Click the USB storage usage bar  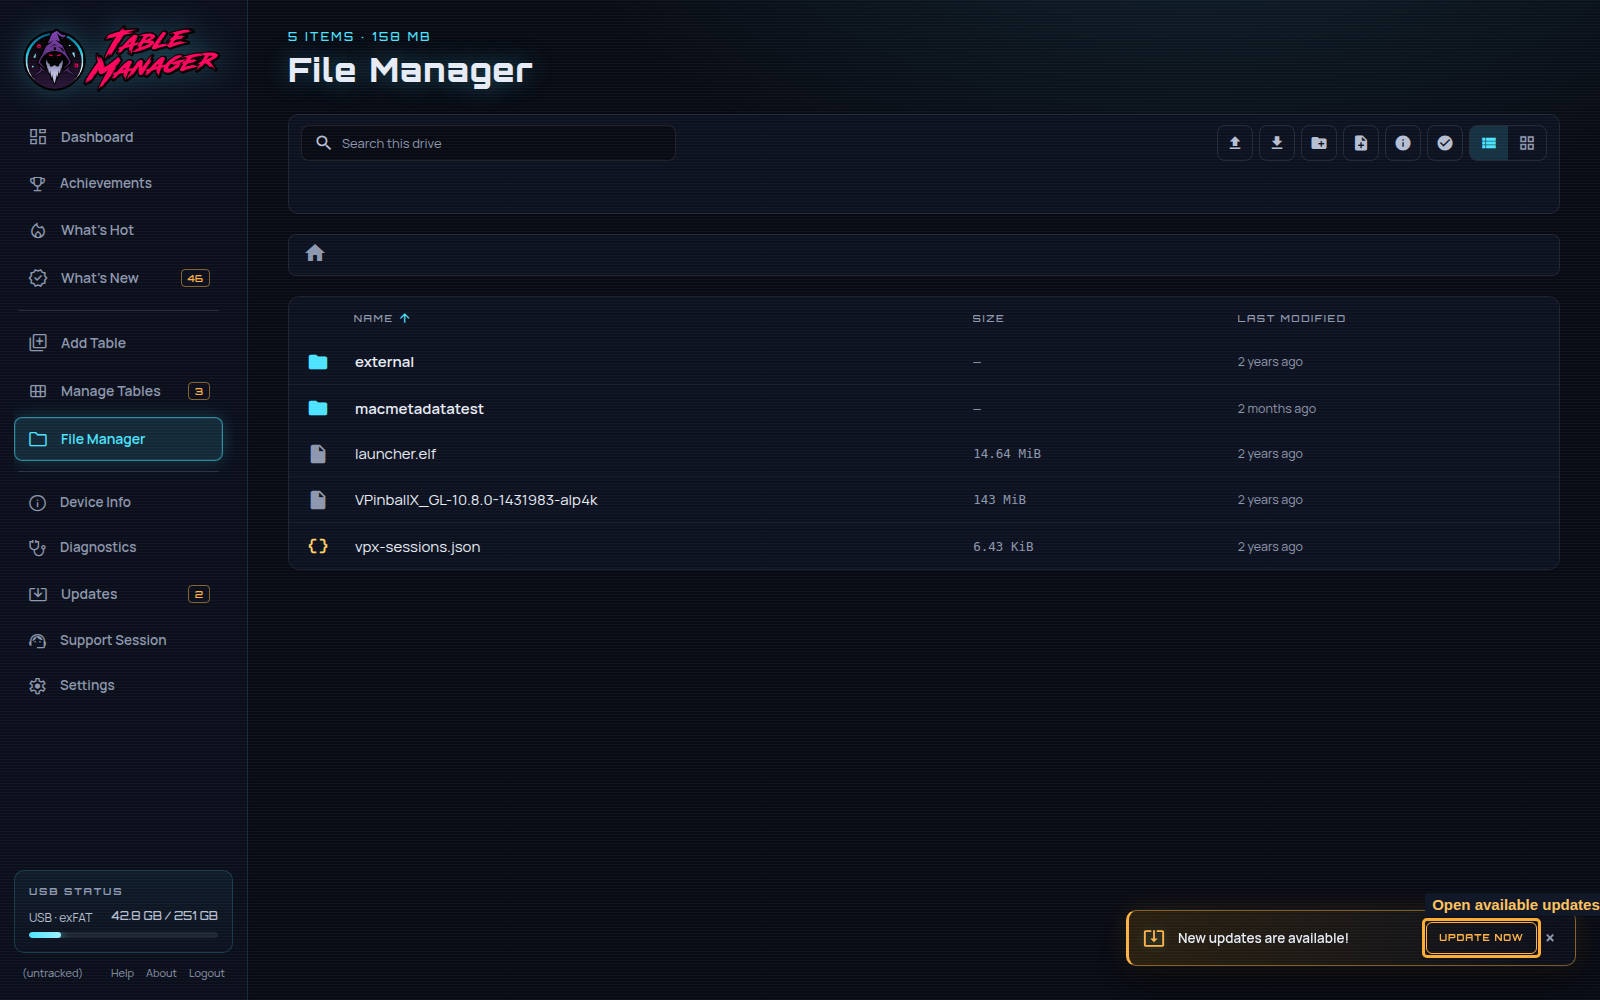coord(123,935)
